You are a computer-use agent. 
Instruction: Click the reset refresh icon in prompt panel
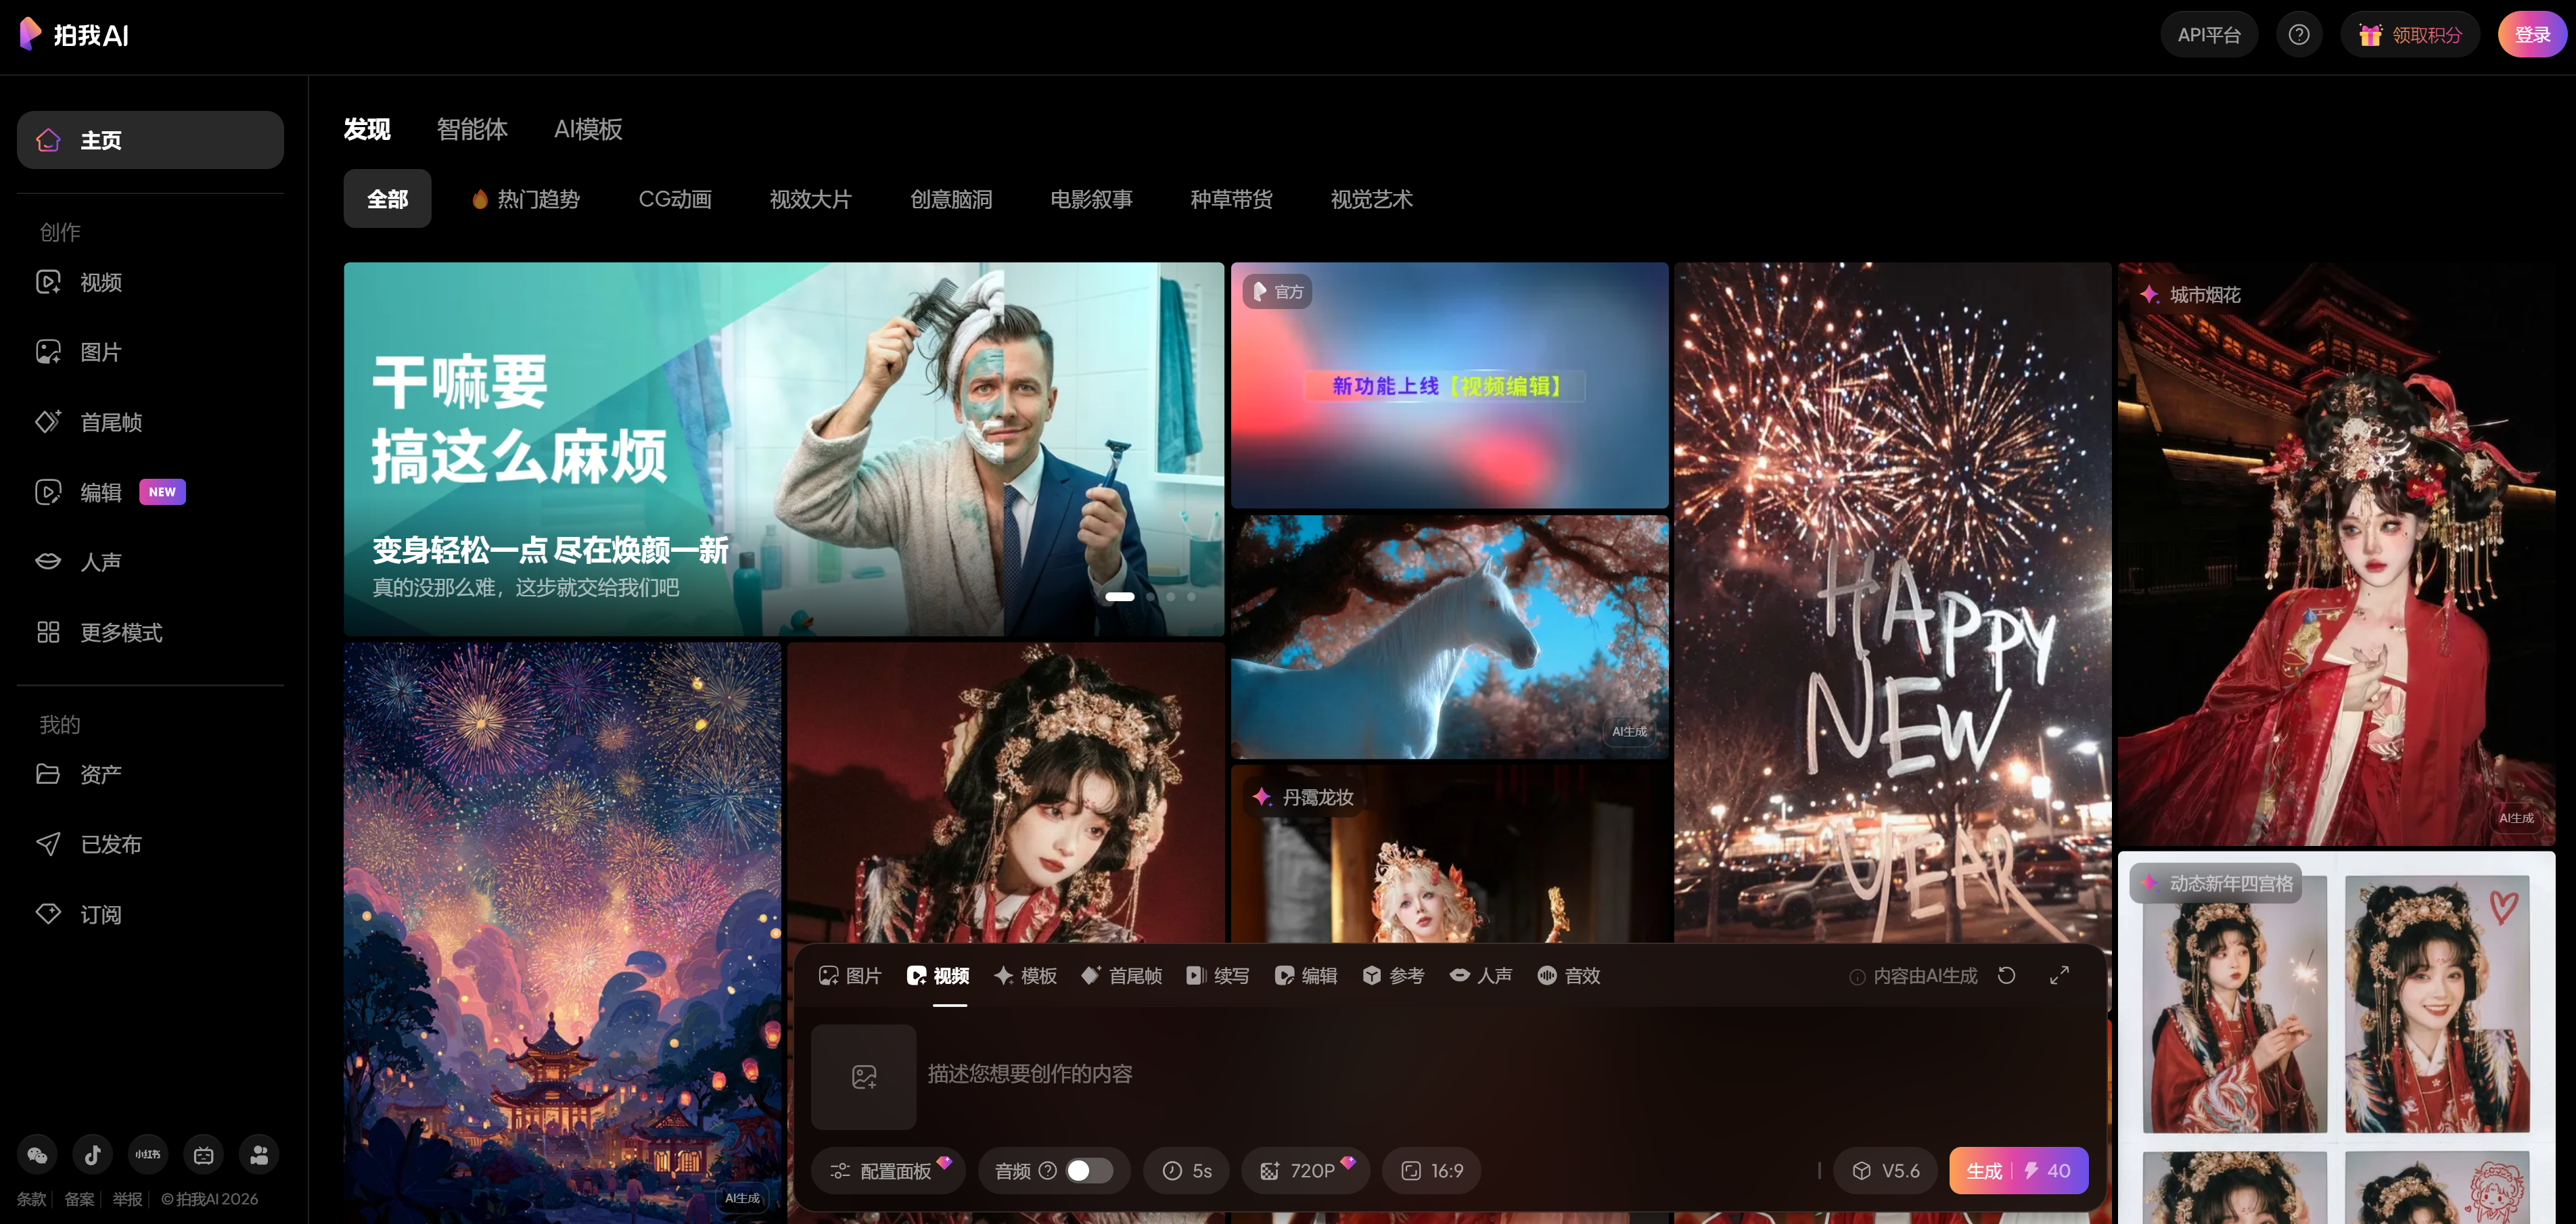point(2006,975)
